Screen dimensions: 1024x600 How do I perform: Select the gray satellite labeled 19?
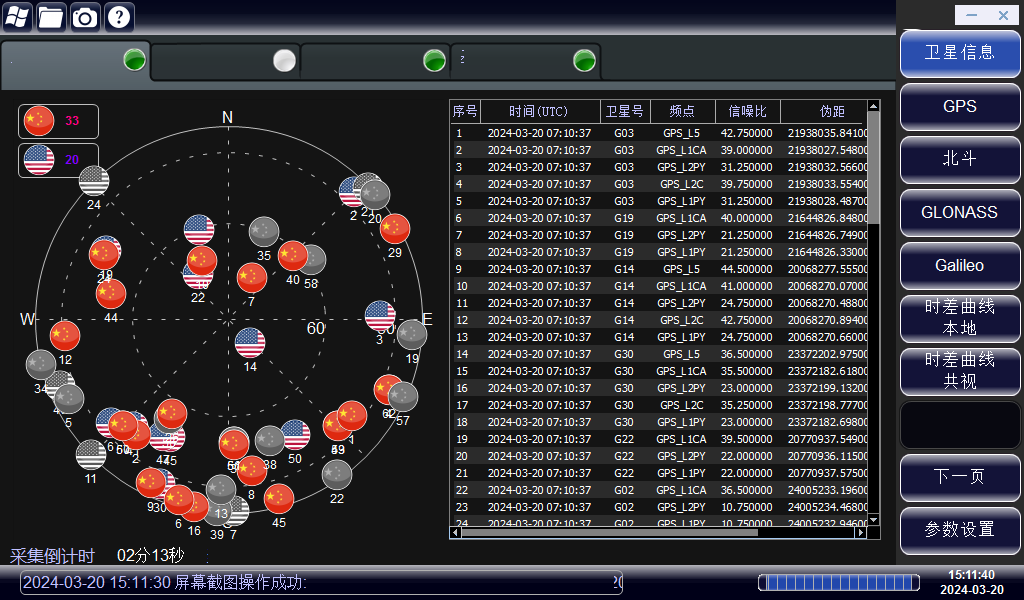(412, 335)
